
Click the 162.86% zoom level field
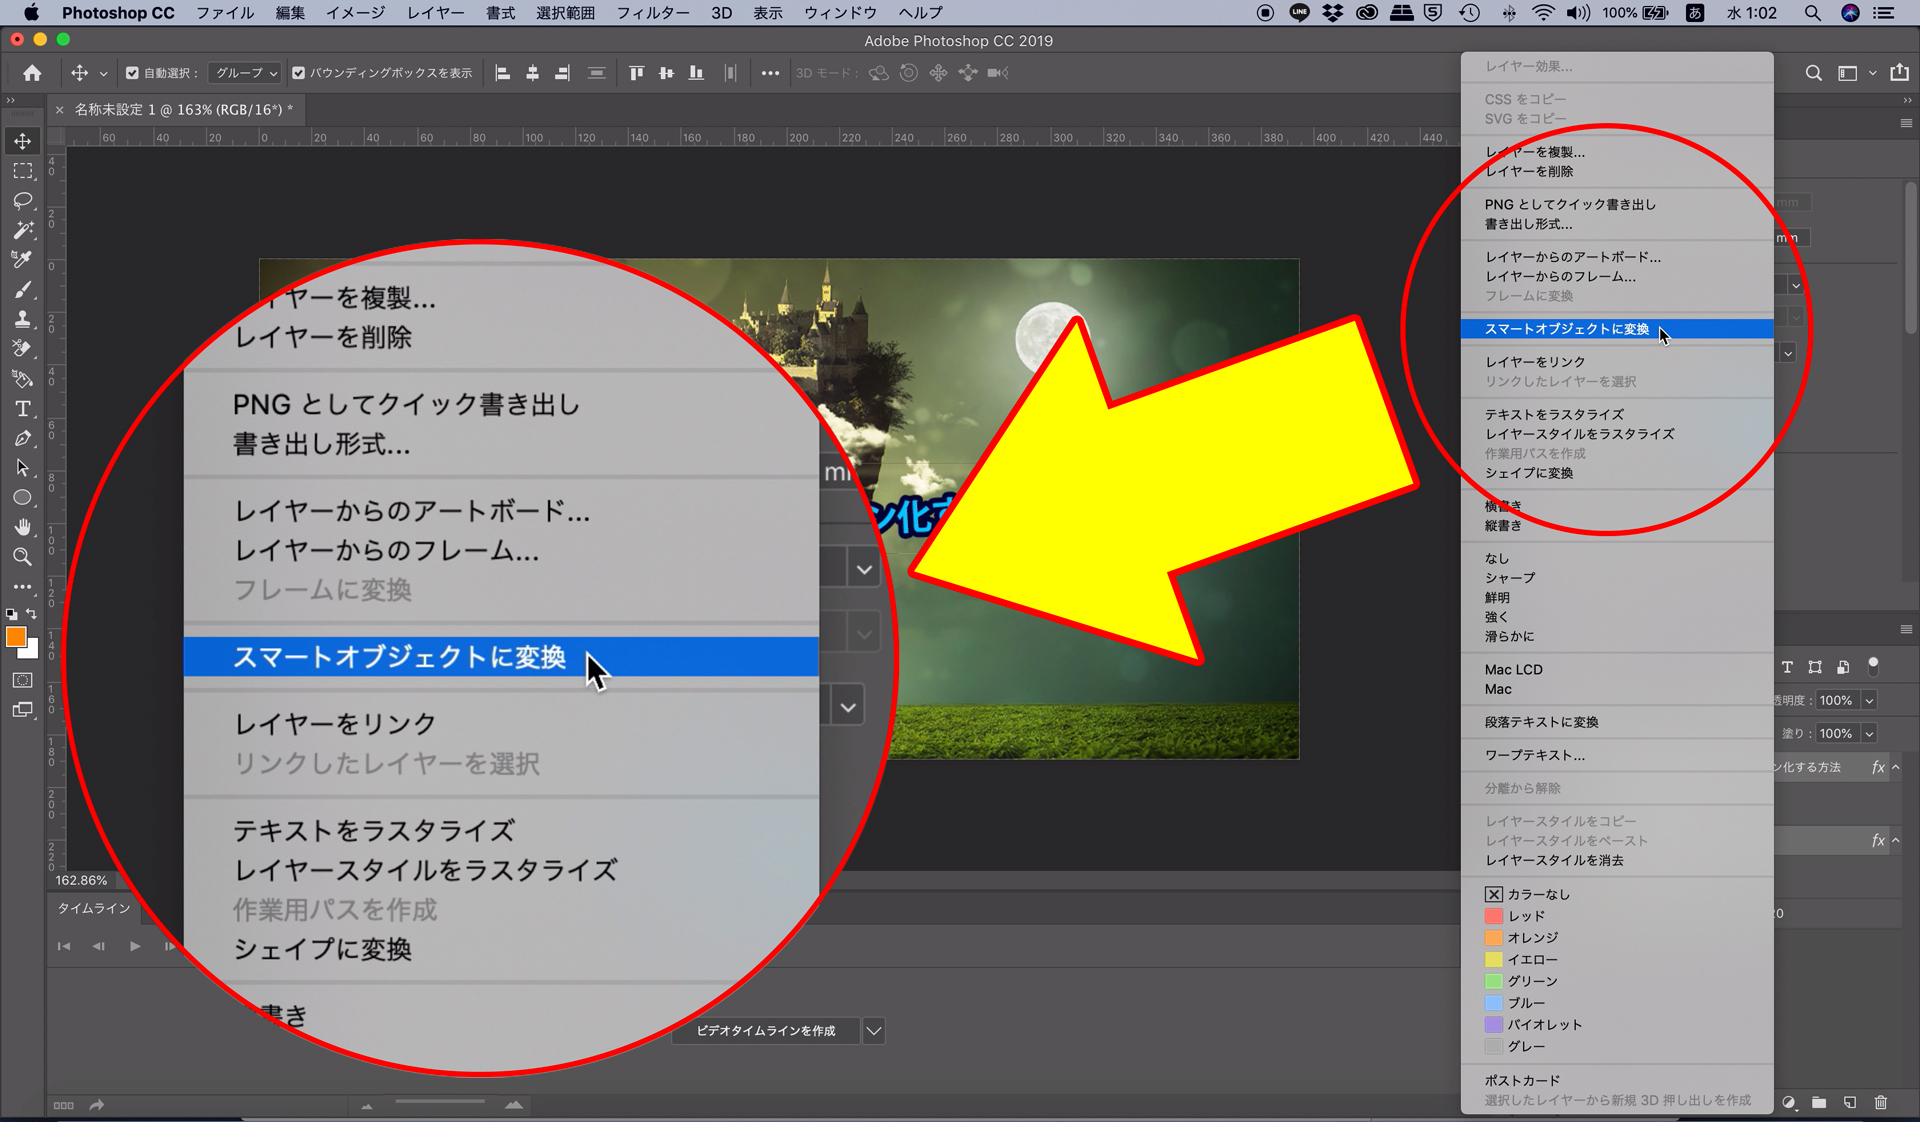tap(81, 880)
